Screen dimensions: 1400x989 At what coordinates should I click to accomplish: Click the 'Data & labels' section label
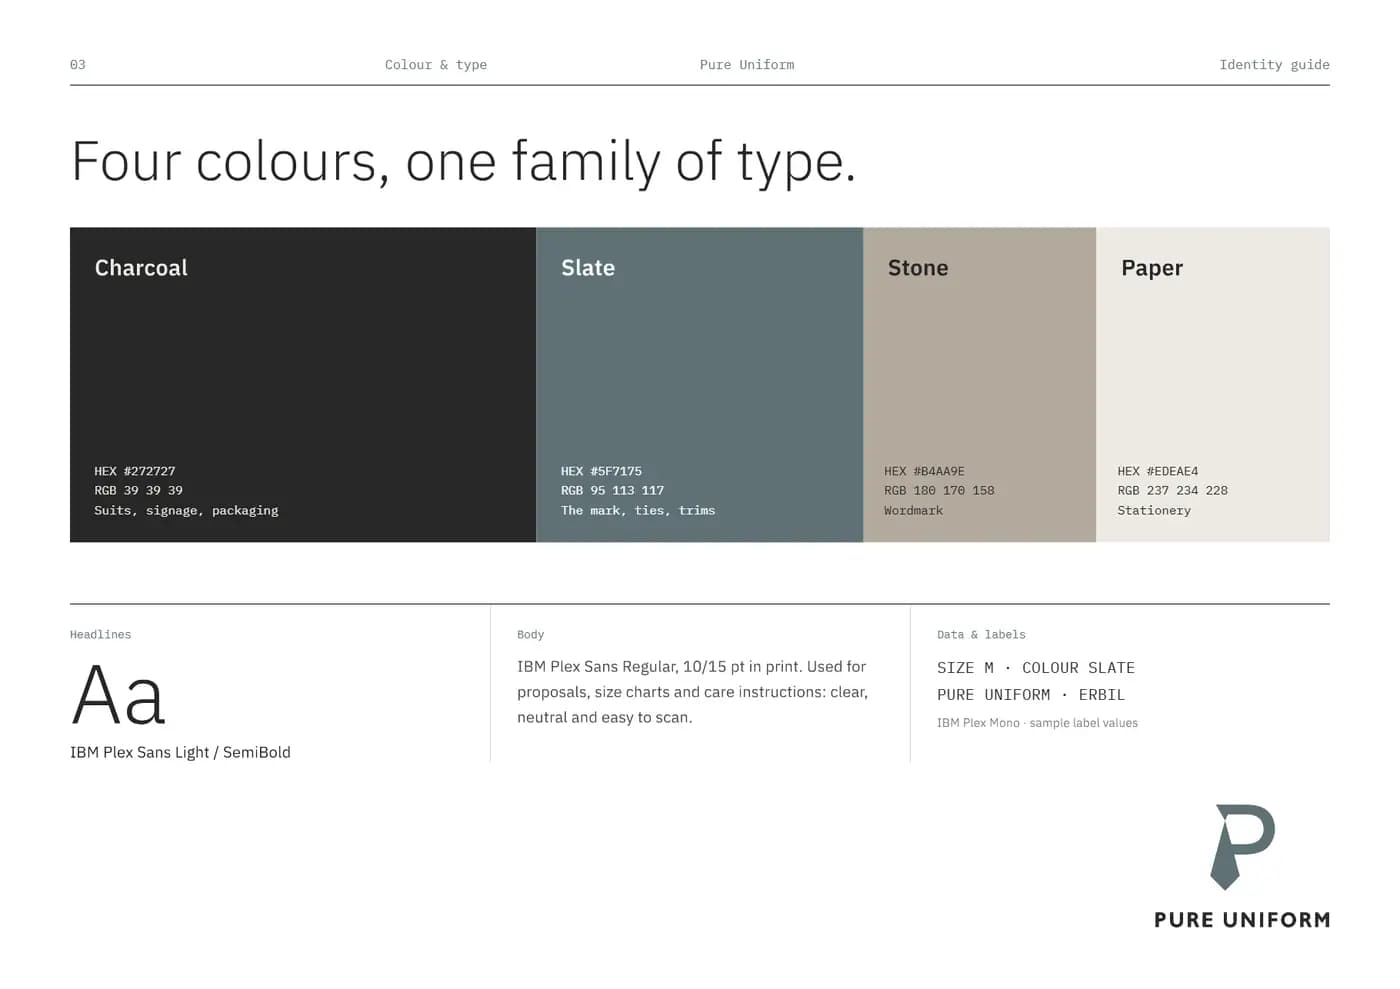pyautogui.click(x=981, y=634)
